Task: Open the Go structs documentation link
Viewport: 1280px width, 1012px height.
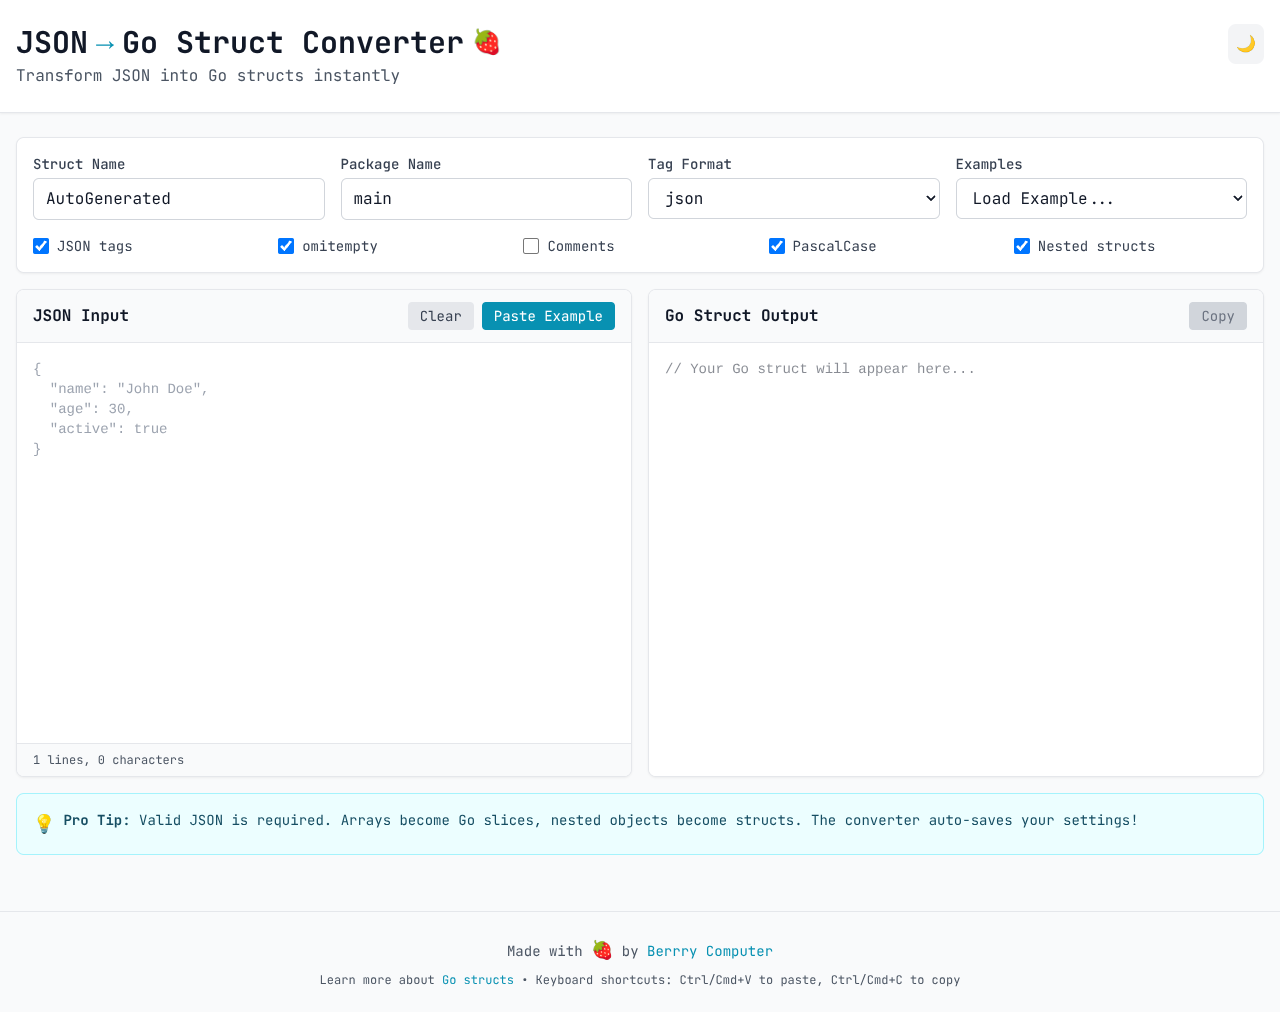Action: 477,980
